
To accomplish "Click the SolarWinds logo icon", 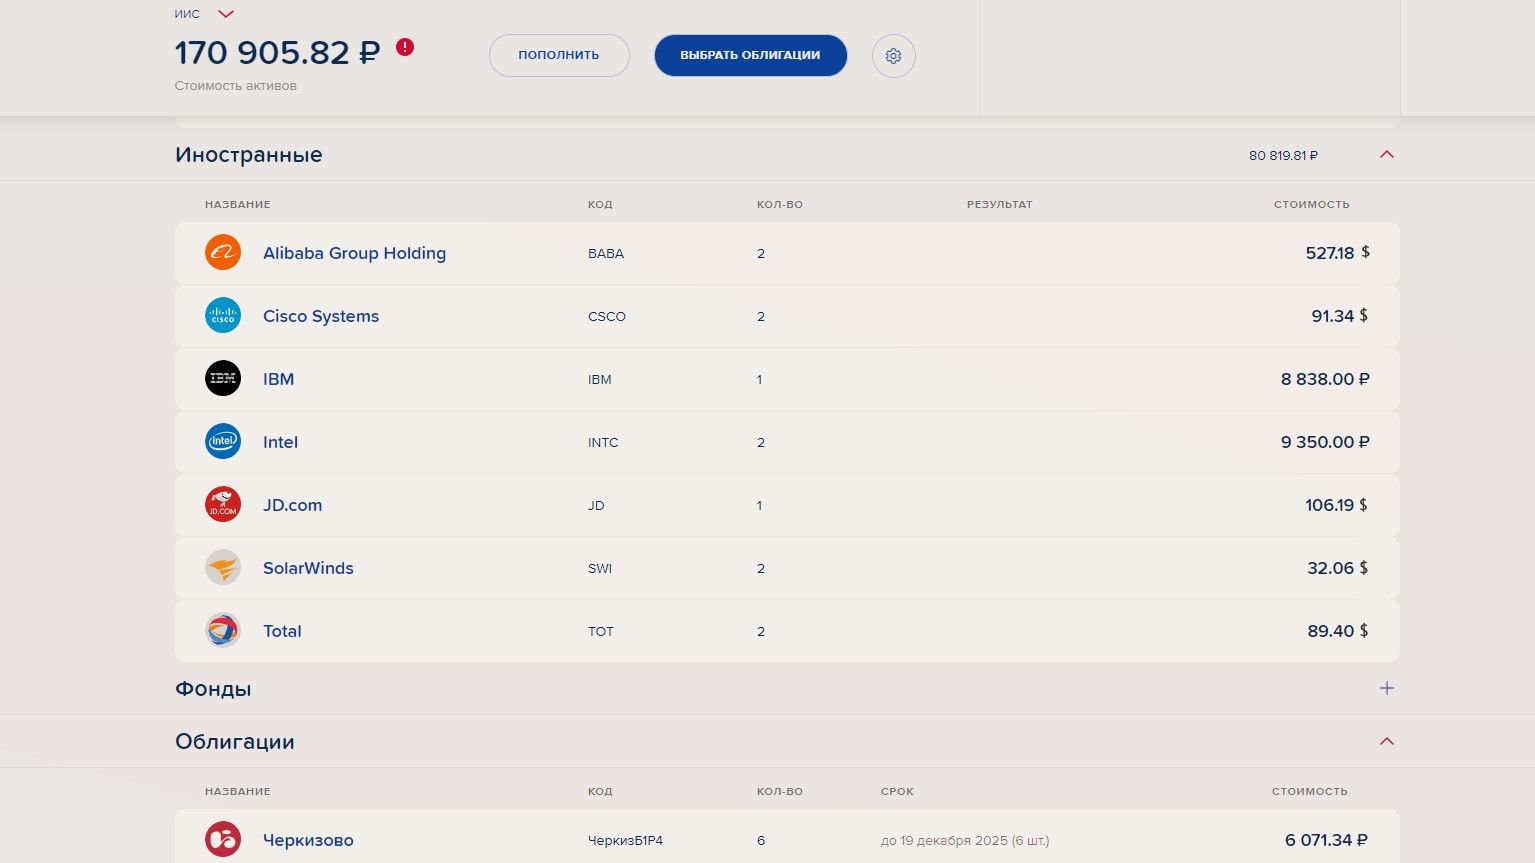I will click(223, 568).
